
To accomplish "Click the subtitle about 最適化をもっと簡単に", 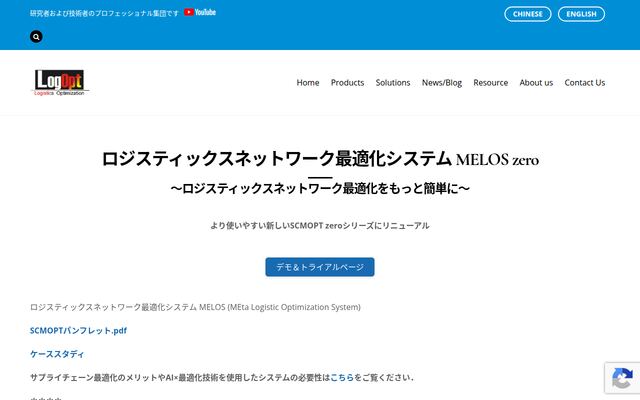I will [320, 188].
